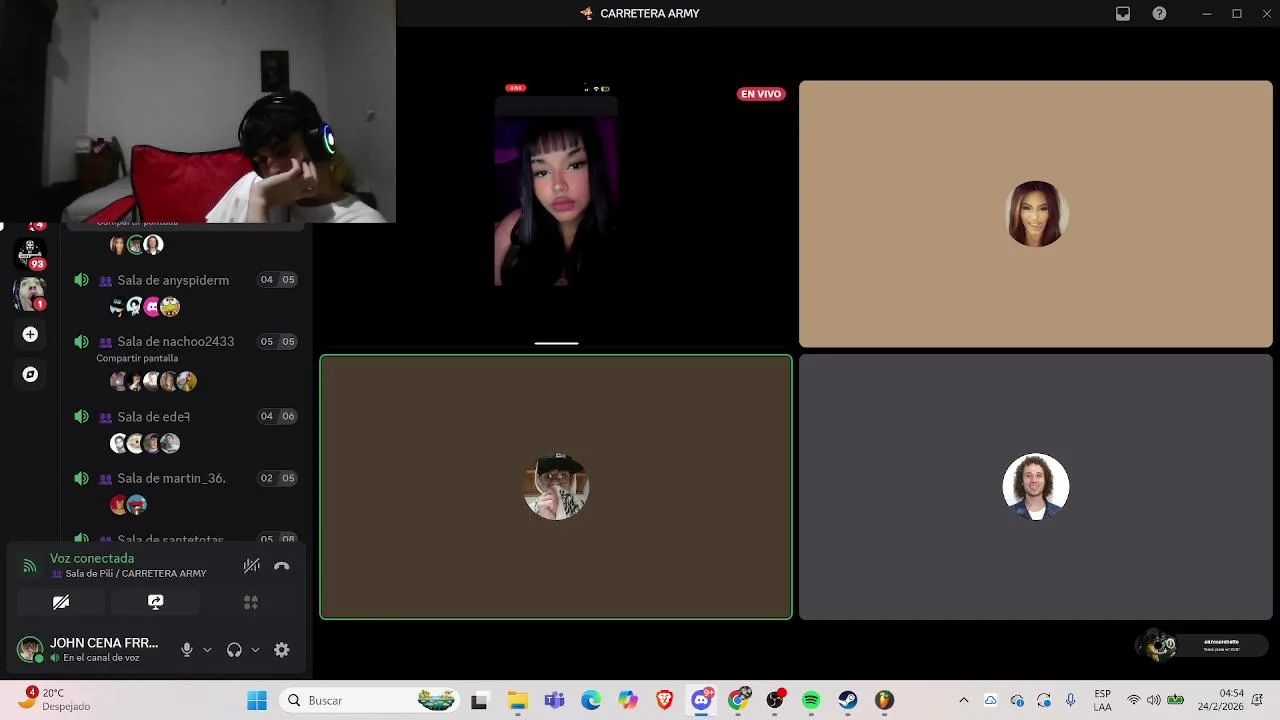
Task: Add a server with the plus icon
Action: pos(30,334)
